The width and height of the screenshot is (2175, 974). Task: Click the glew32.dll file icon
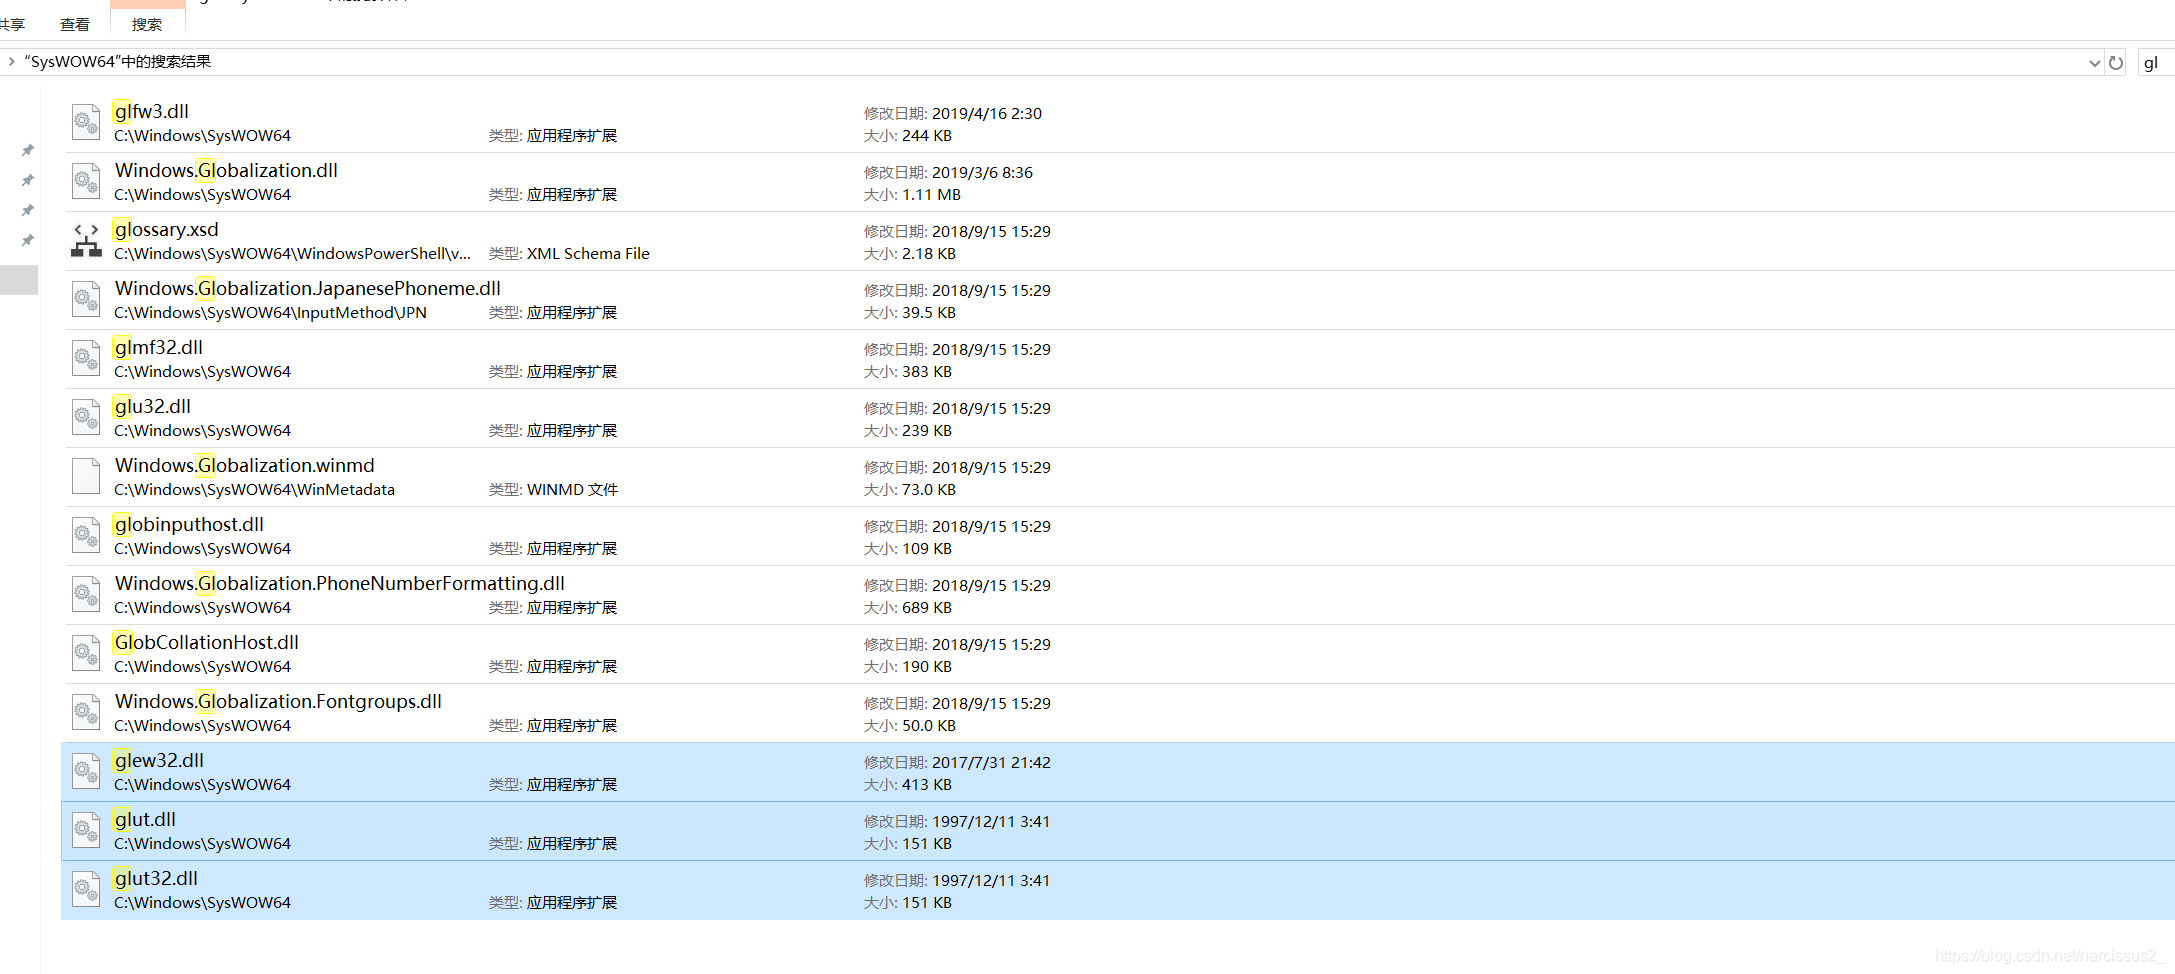(86, 771)
